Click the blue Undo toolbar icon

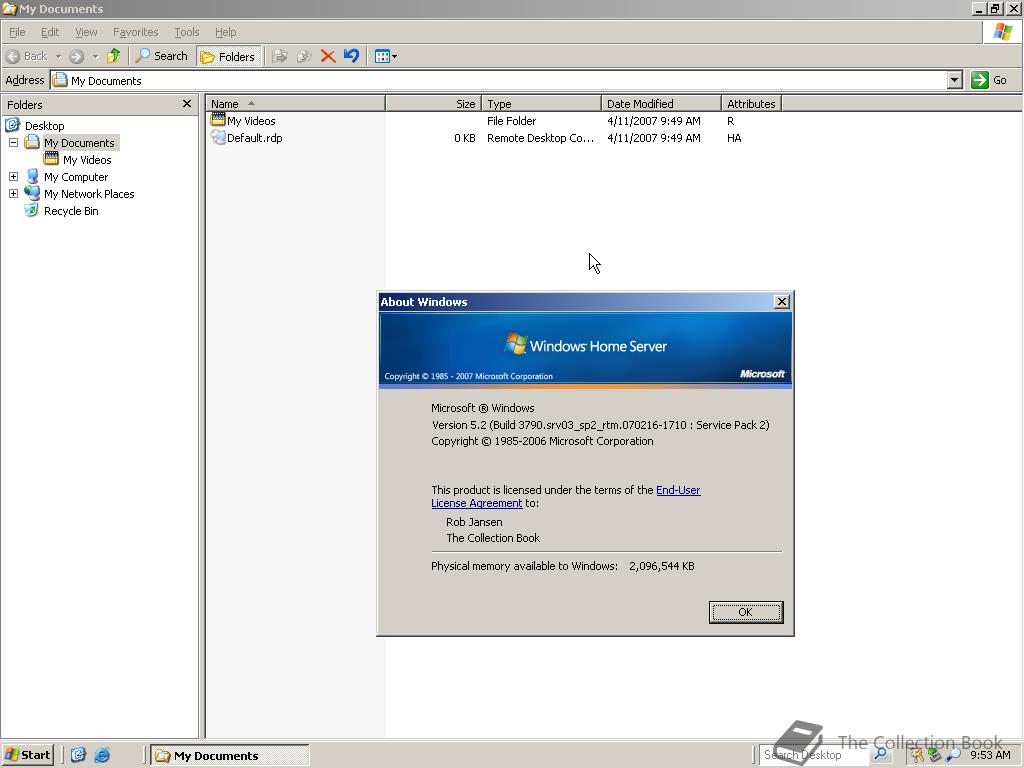pos(351,56)
